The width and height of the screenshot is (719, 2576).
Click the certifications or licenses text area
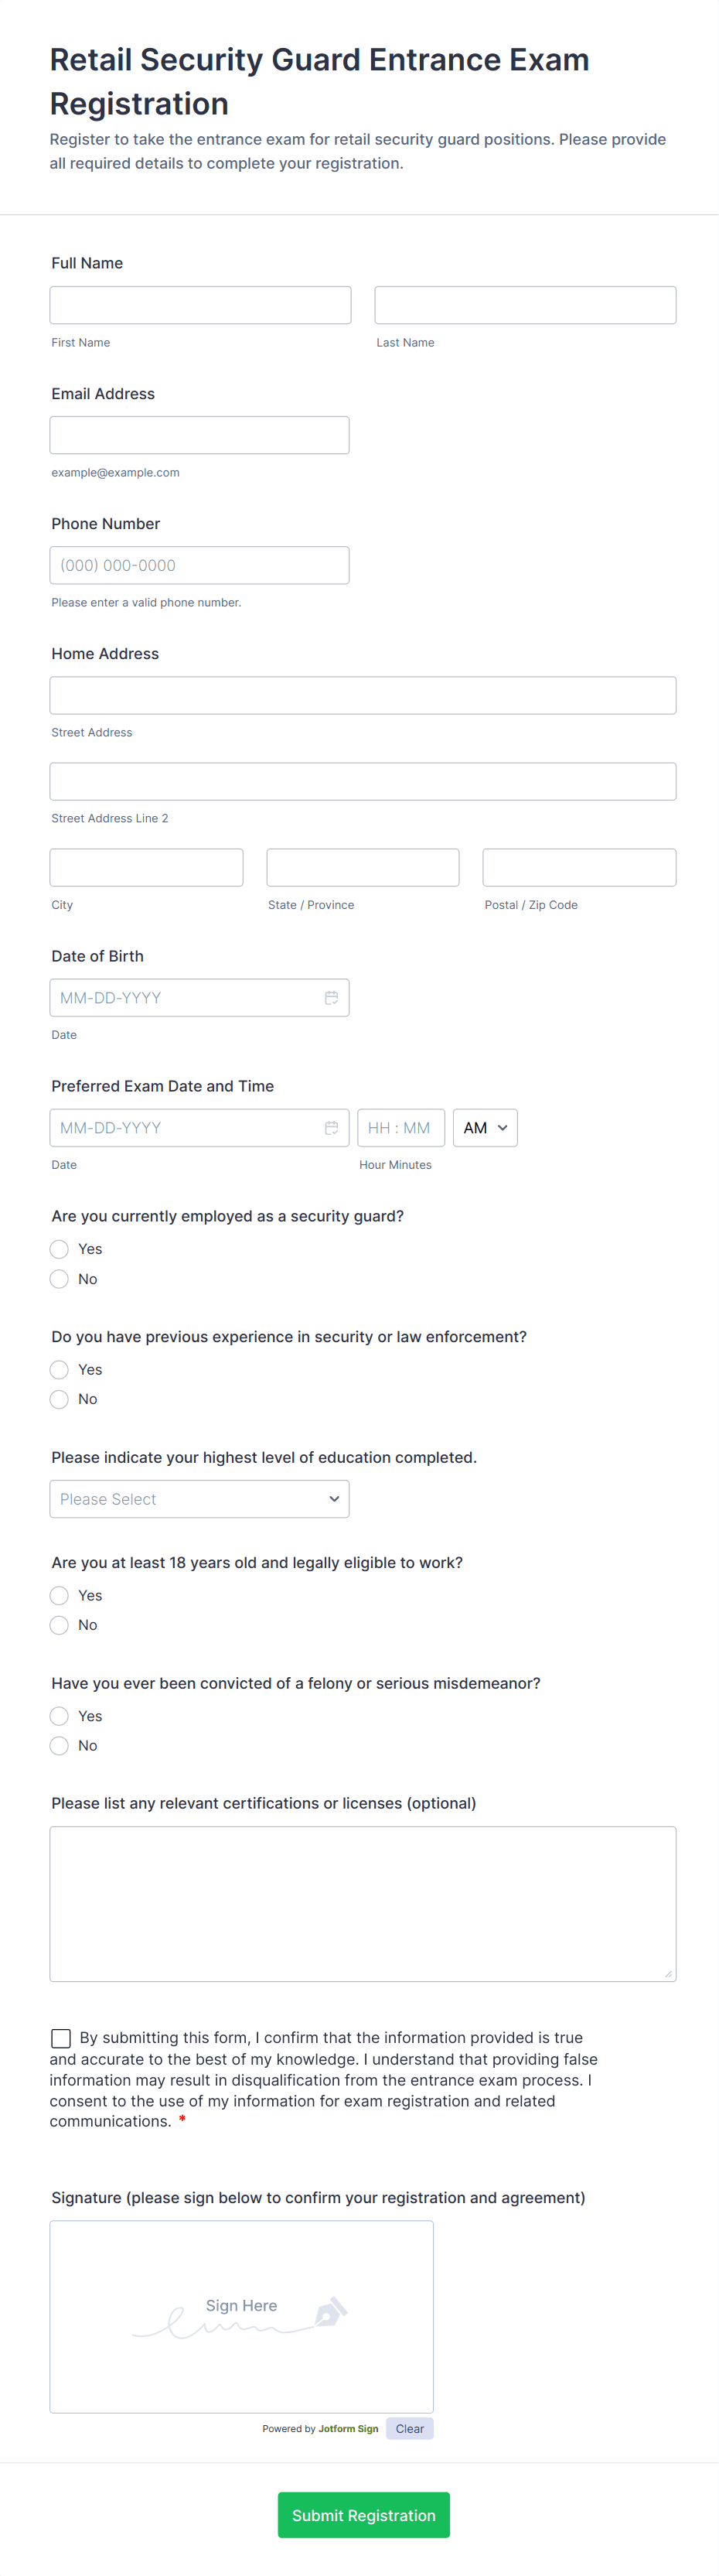pyautogui.click(x=362, y=1903)
